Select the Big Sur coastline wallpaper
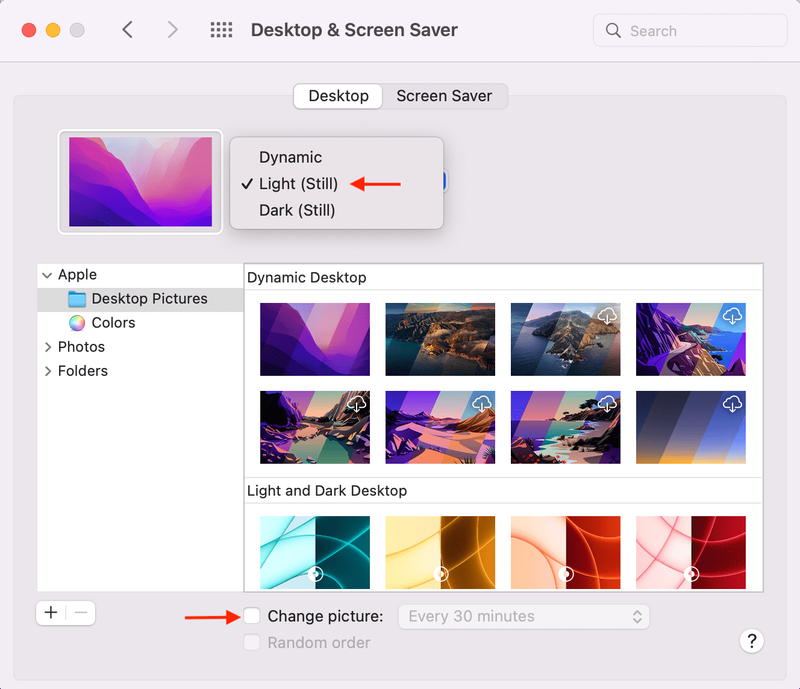The height and width of the screenshot is (689, 800). 440,339
